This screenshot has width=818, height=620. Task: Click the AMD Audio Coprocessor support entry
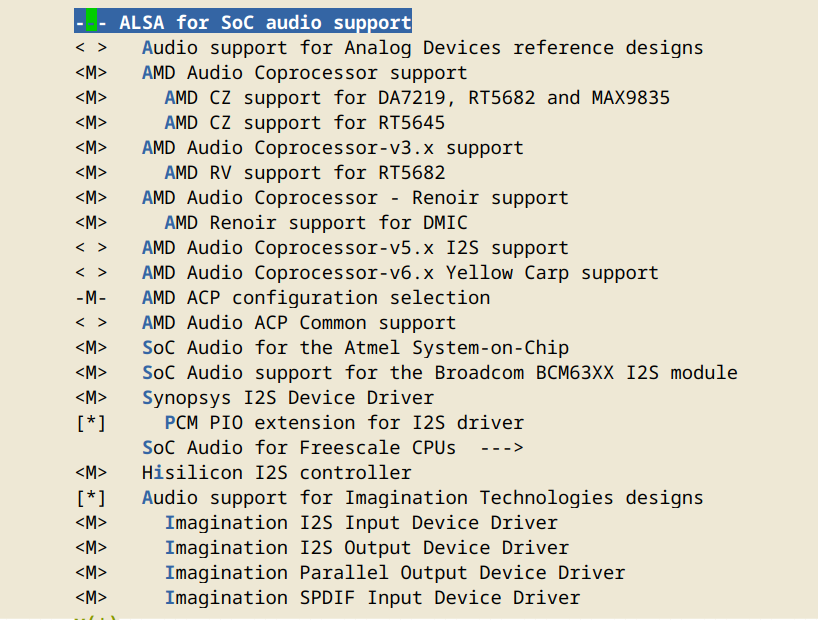pos(304,73)
